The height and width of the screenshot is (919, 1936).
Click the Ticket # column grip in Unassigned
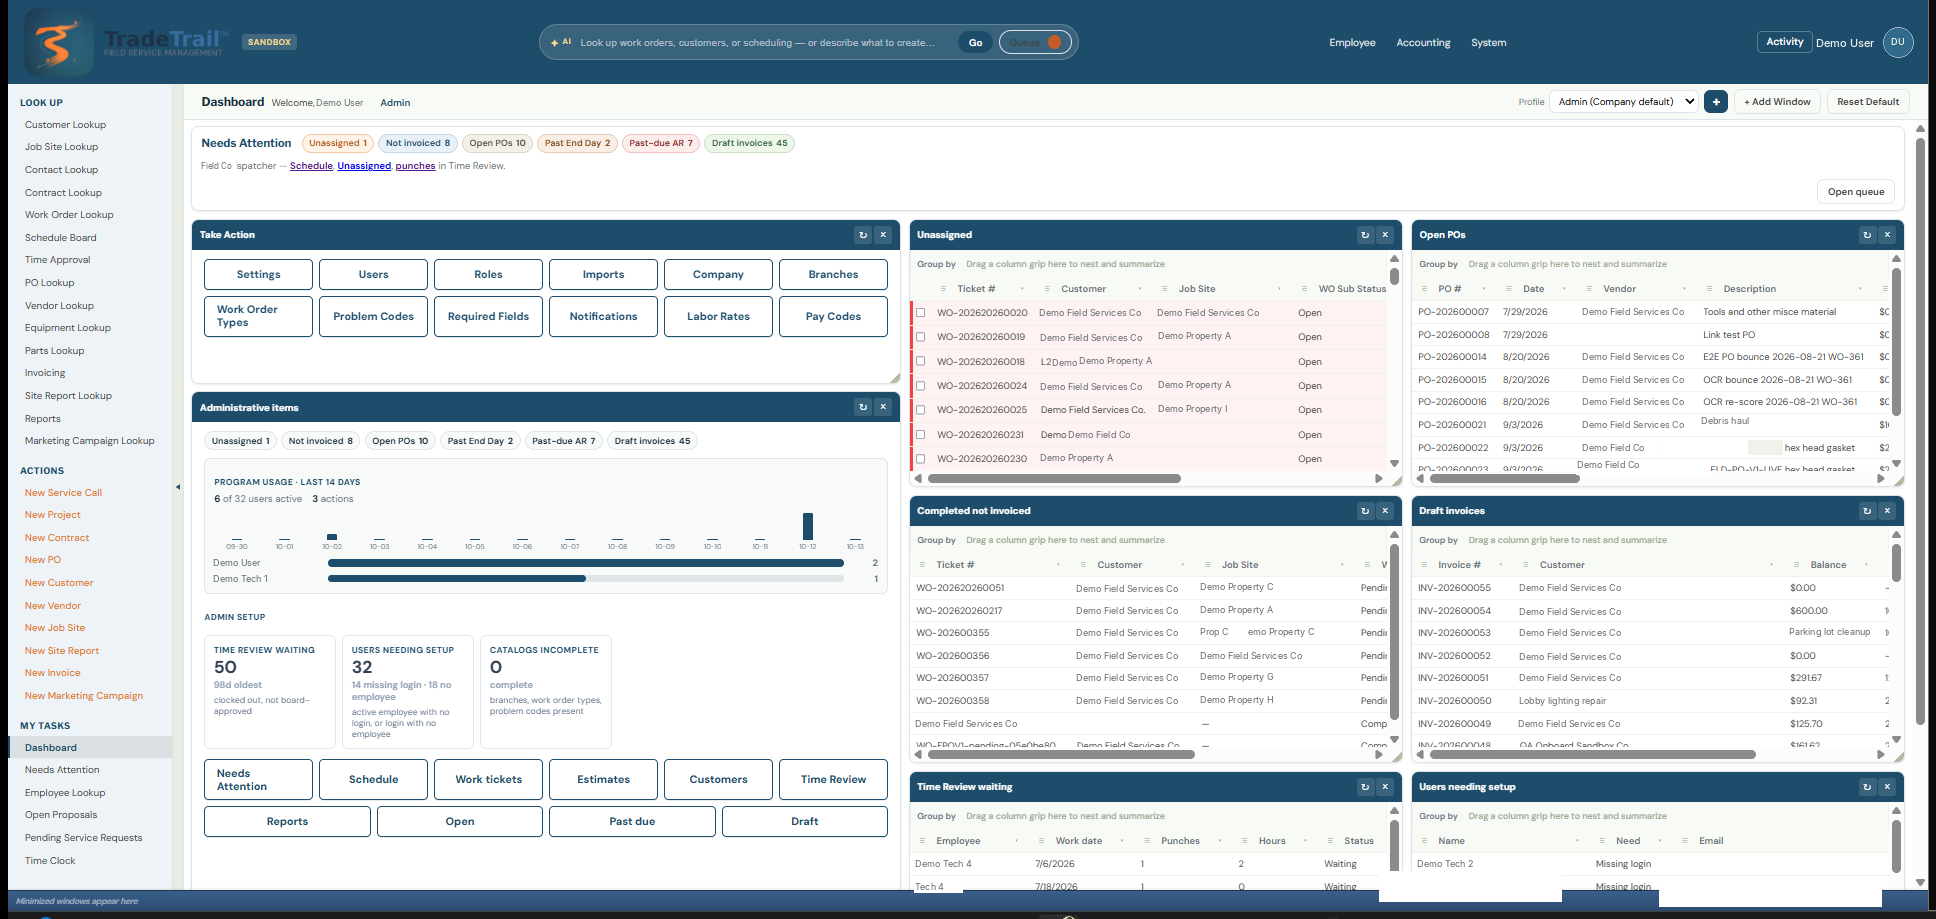[x=943, y=289]
